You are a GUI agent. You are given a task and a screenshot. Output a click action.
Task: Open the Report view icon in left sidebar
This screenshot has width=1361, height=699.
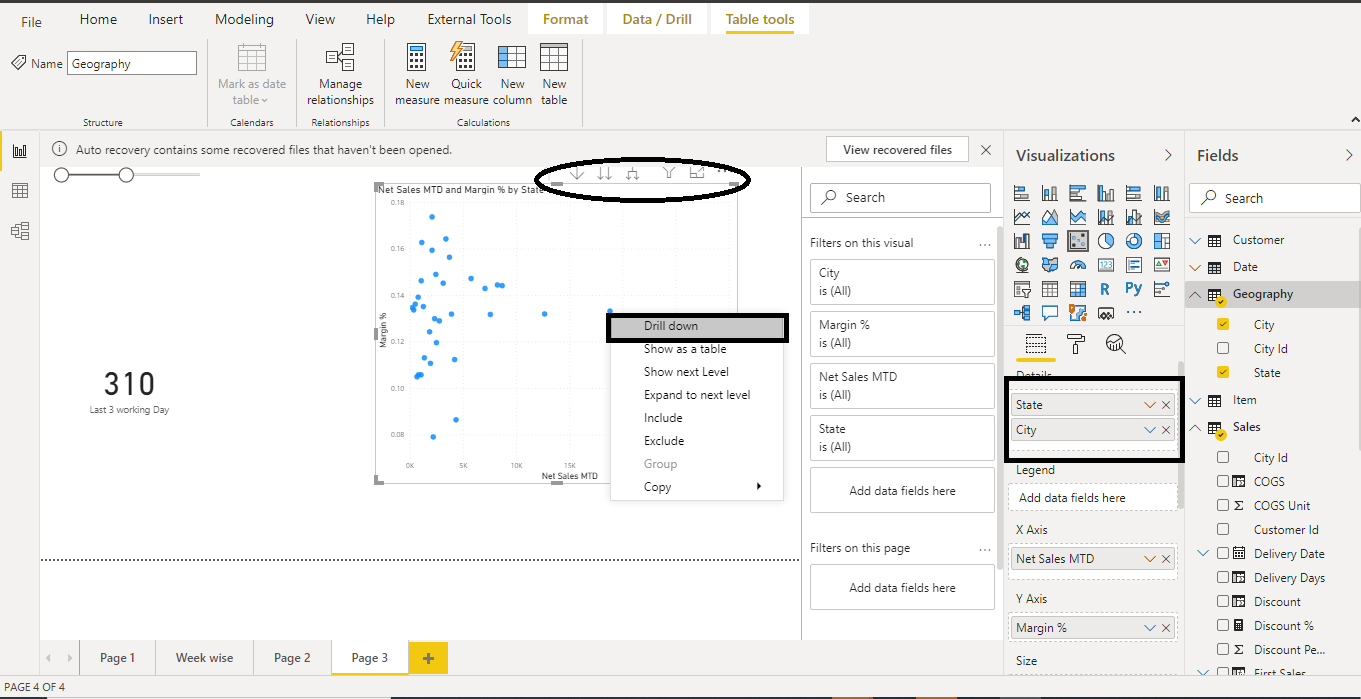point(19,151)
